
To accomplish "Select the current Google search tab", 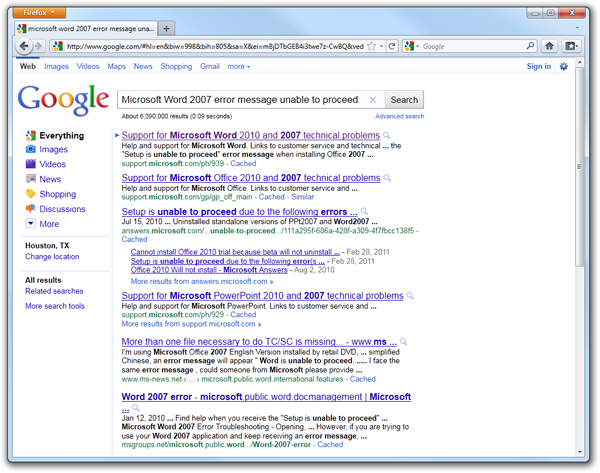I will 86,29.
